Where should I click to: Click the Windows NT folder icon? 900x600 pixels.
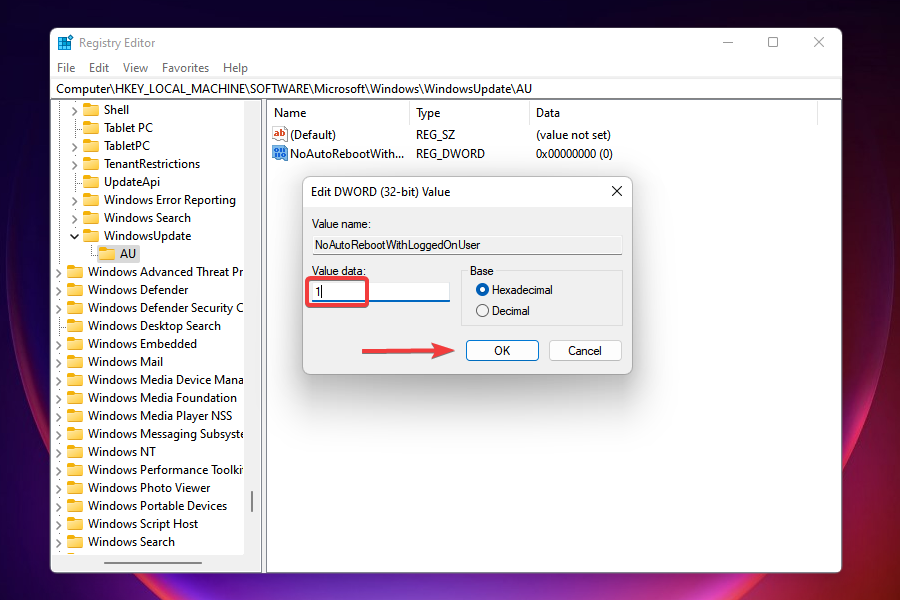[75, 451]
